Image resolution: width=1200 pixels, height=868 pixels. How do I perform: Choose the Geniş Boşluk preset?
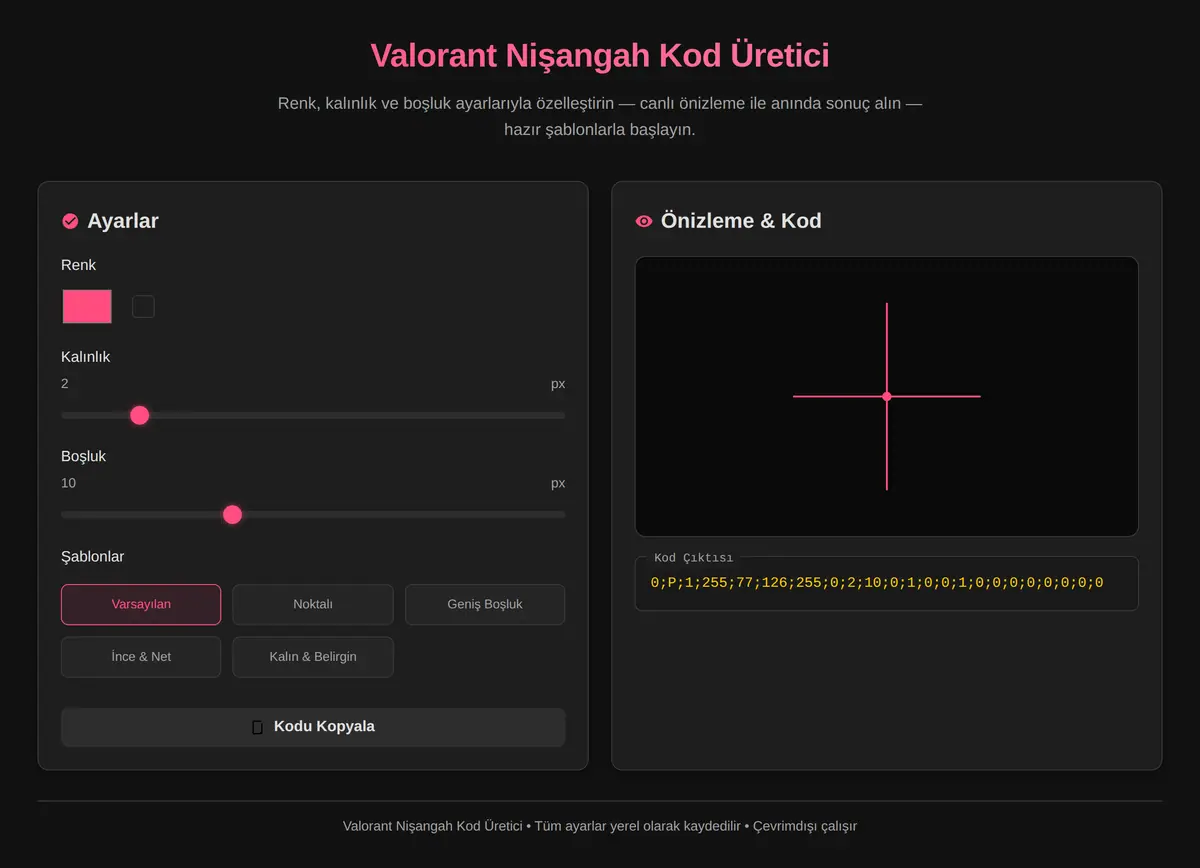[x=485, y=604]
